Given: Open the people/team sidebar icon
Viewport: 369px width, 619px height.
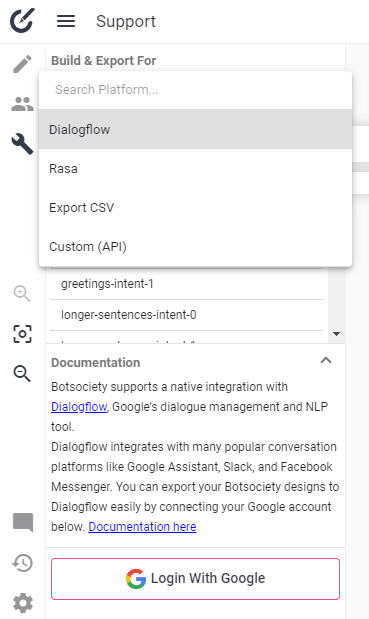Looking at the screenshot, I should [22, 104].
